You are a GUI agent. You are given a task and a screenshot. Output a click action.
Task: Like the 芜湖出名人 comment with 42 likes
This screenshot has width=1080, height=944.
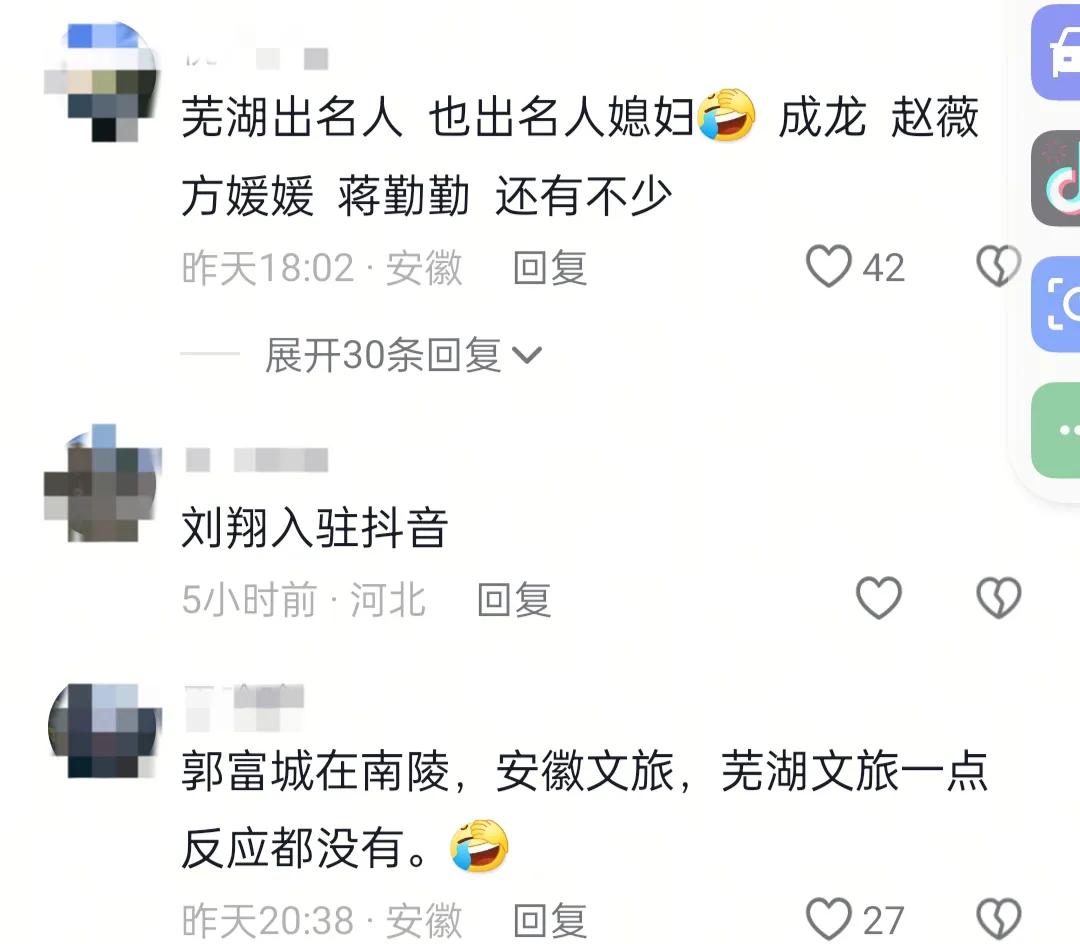[x=829, y=266]
